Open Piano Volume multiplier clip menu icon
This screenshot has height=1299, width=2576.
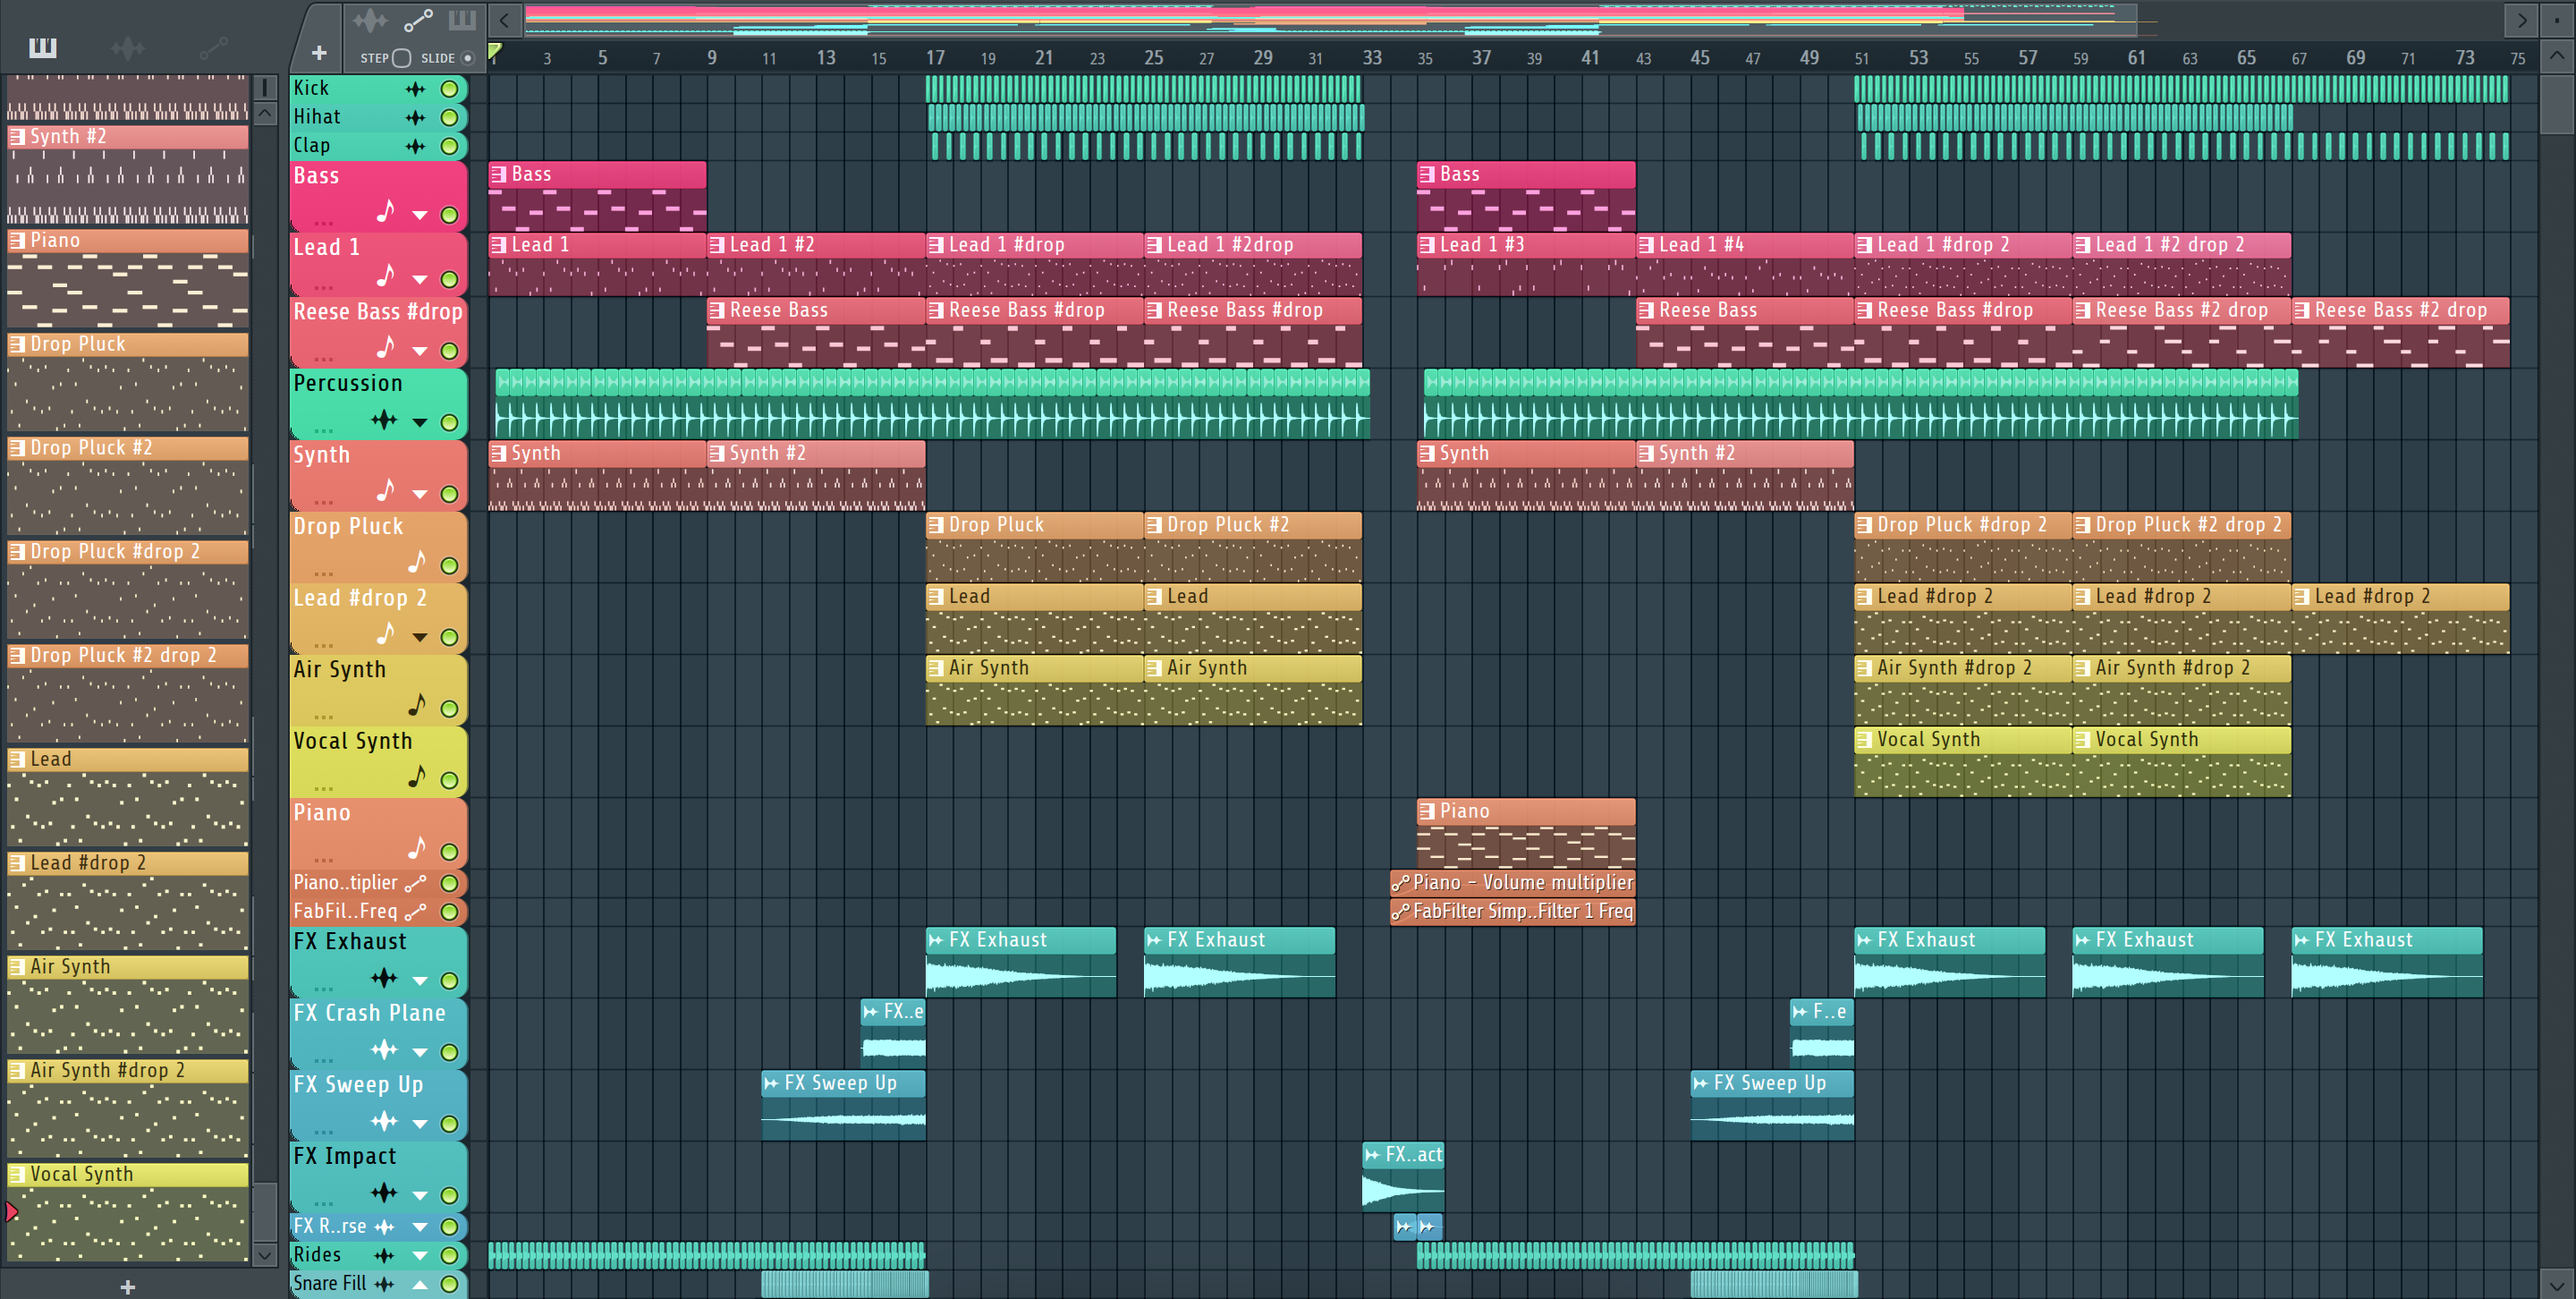click(1401, 883)
